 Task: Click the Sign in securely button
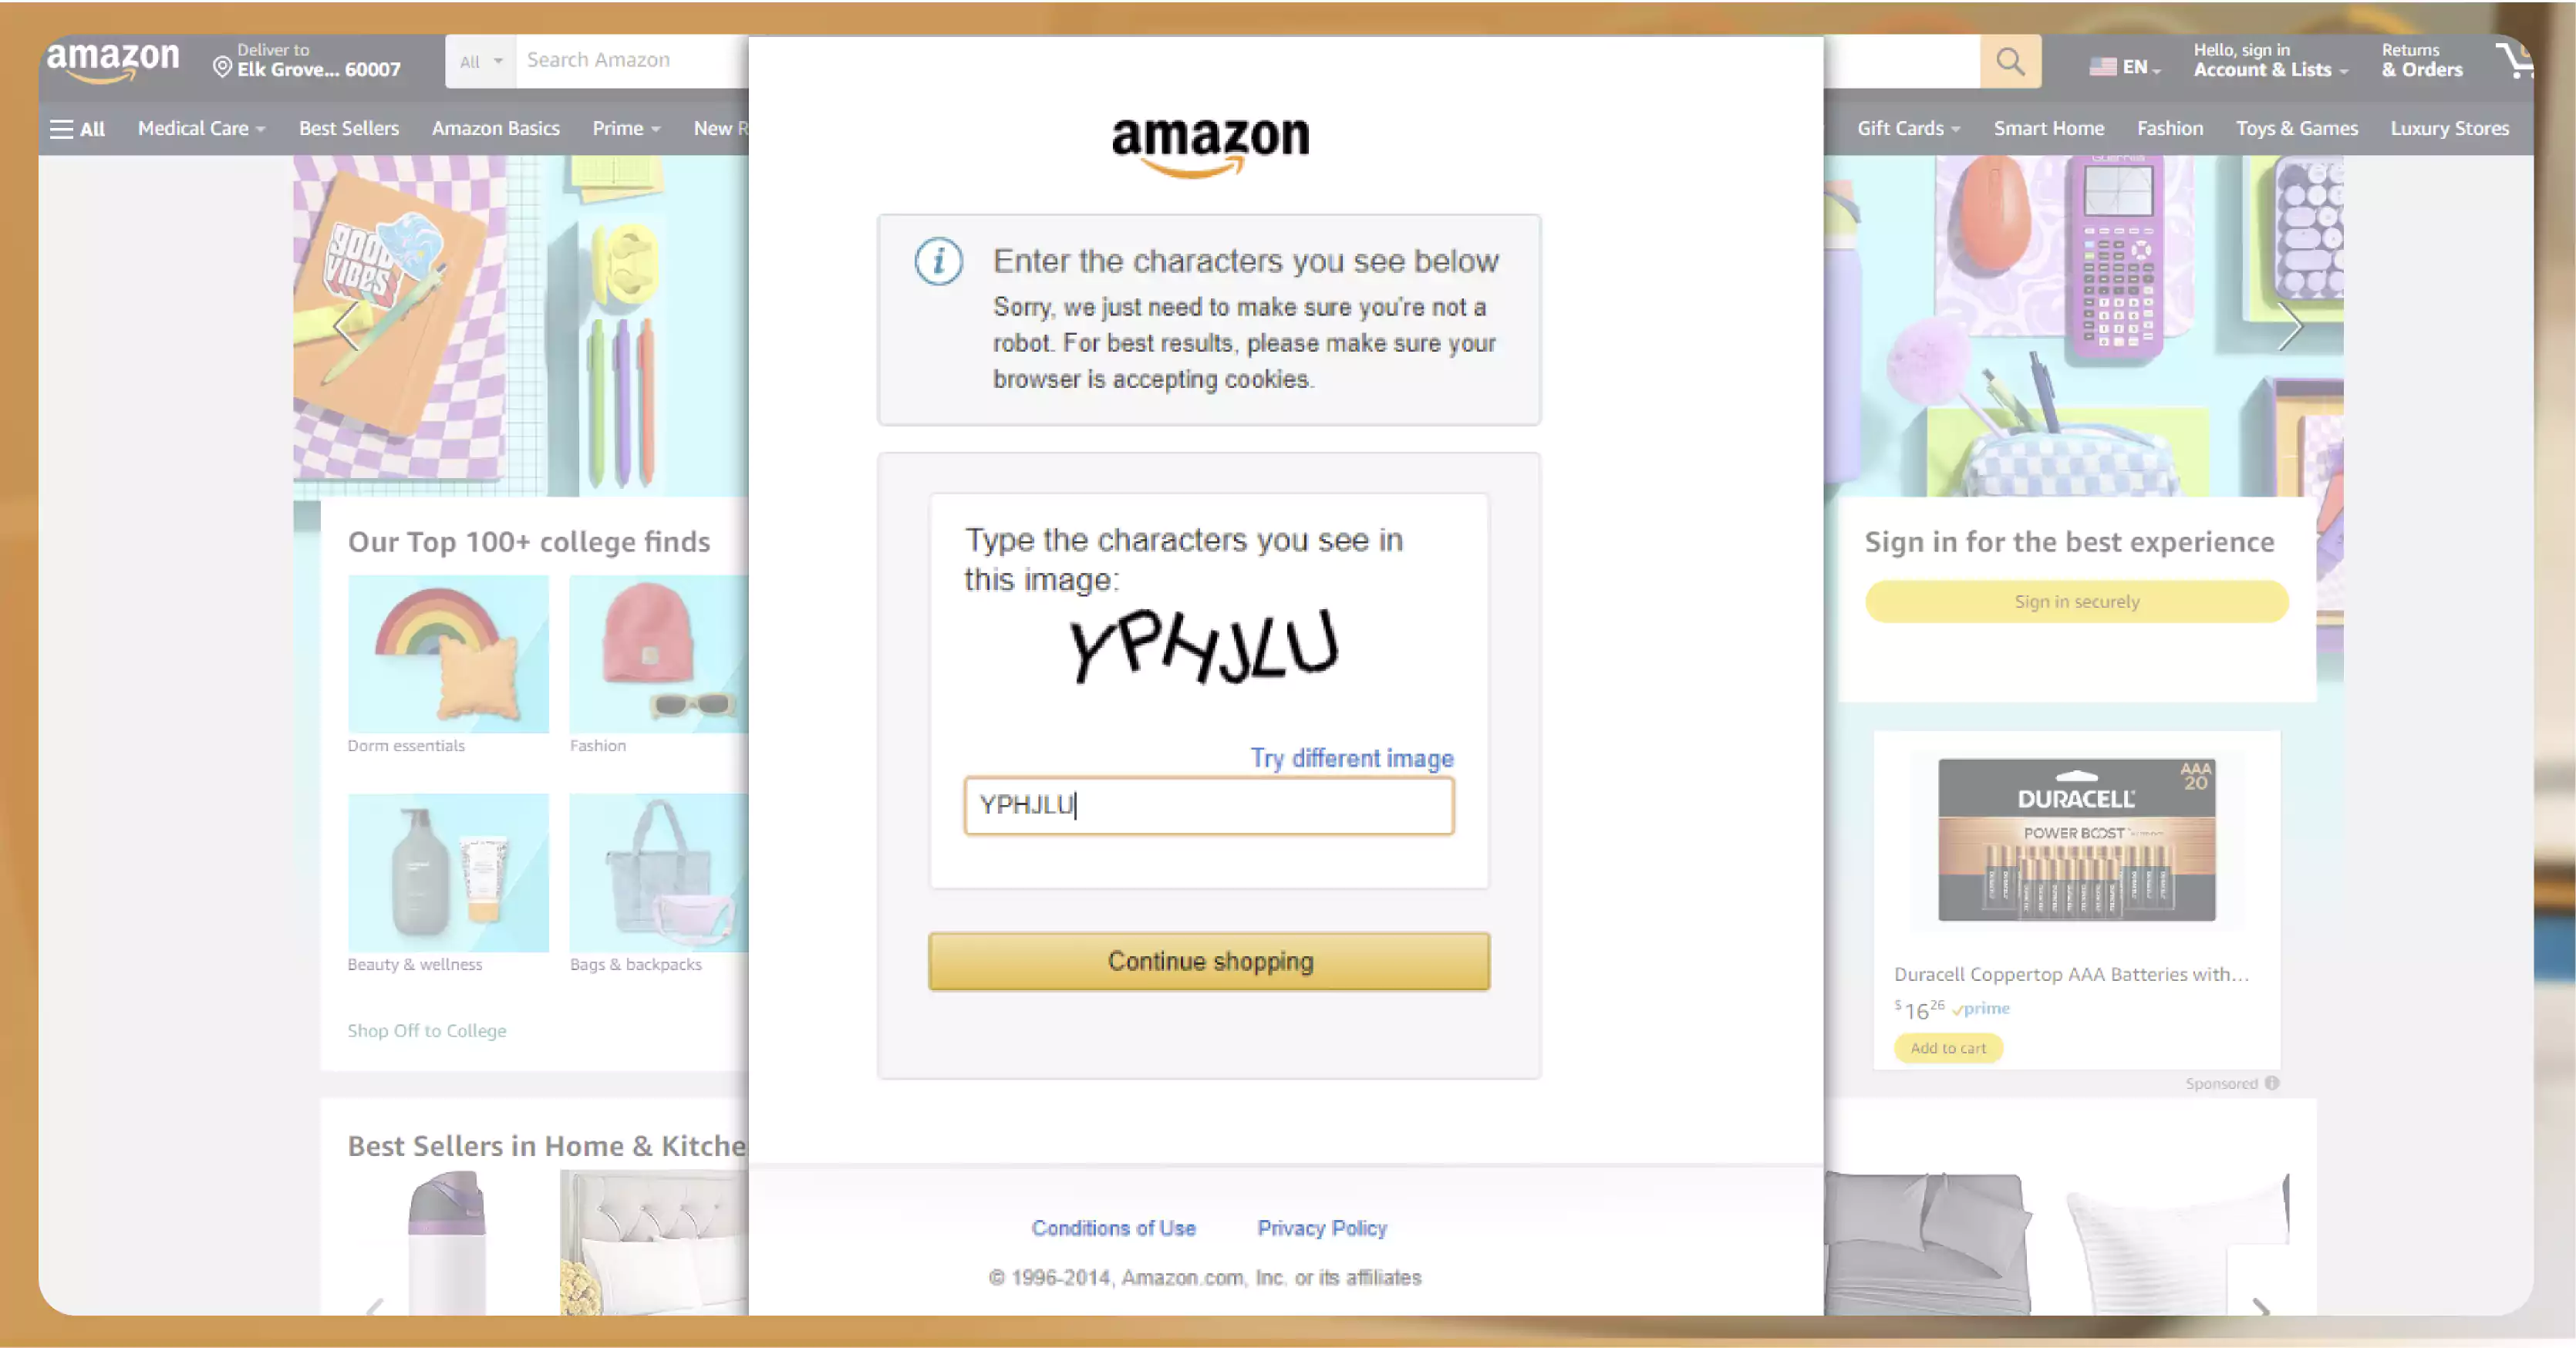[x=2077, y=600]
